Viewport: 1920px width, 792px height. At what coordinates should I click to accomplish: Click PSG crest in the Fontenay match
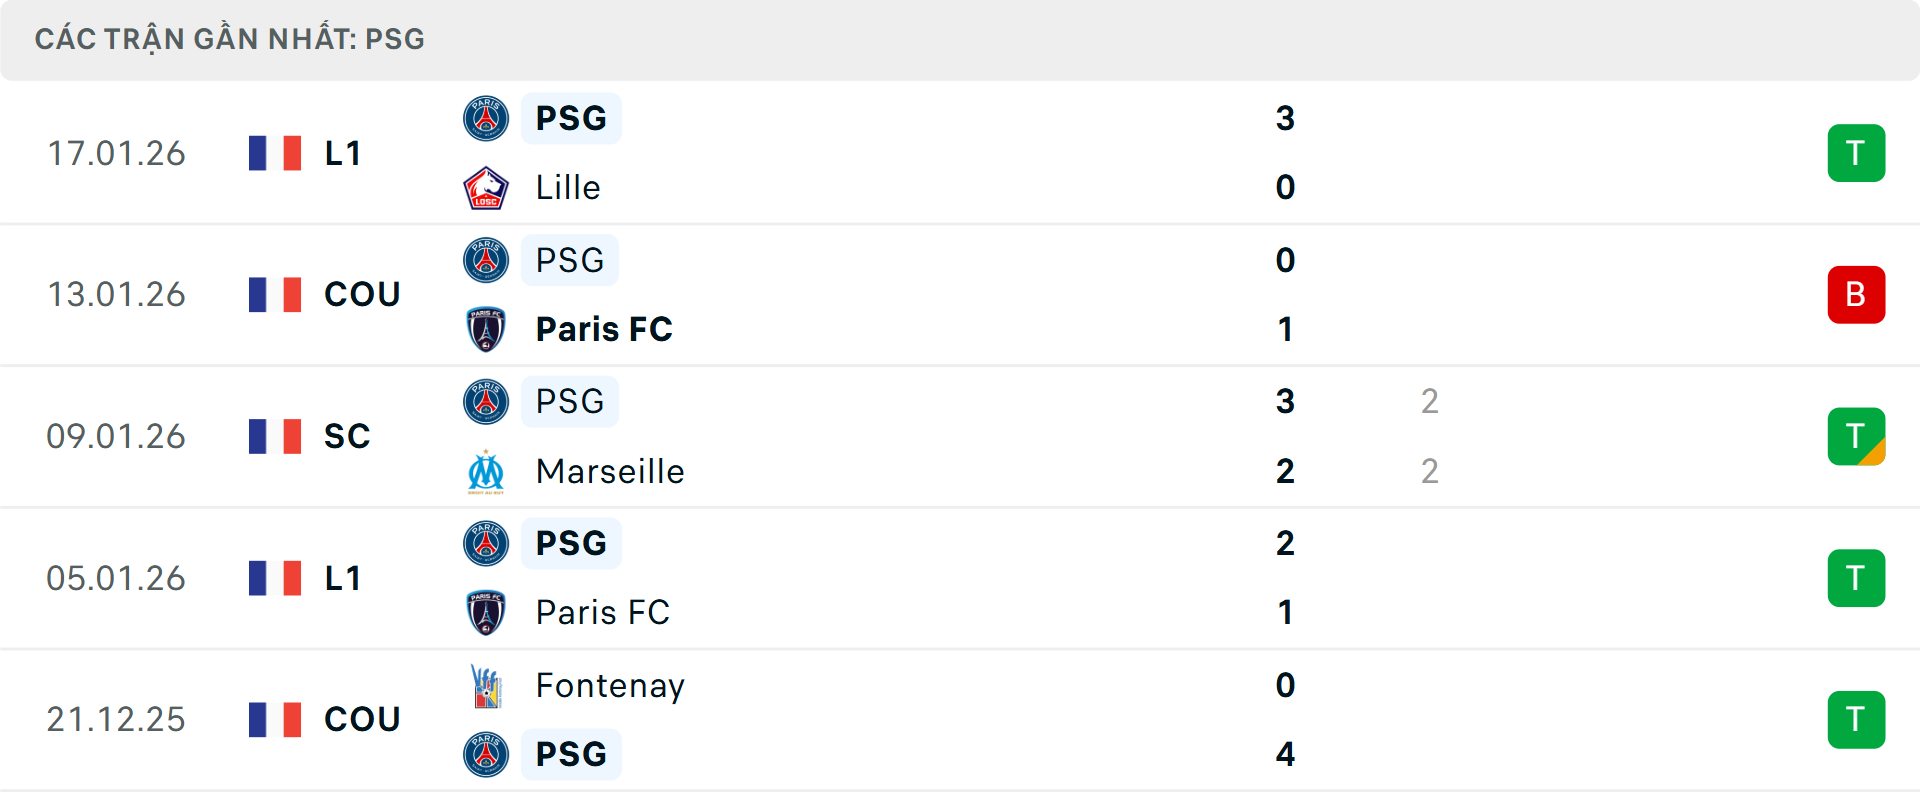[x=486, y=754]
